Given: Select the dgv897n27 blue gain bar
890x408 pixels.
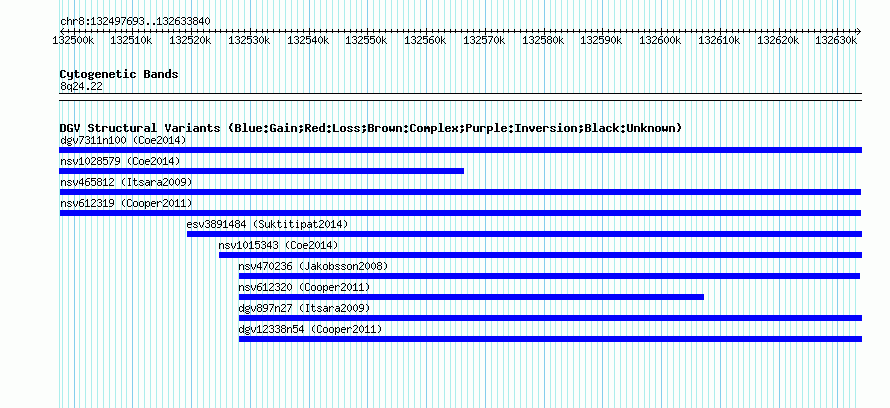Looking at the screenshot, I should tap(550, 318).
